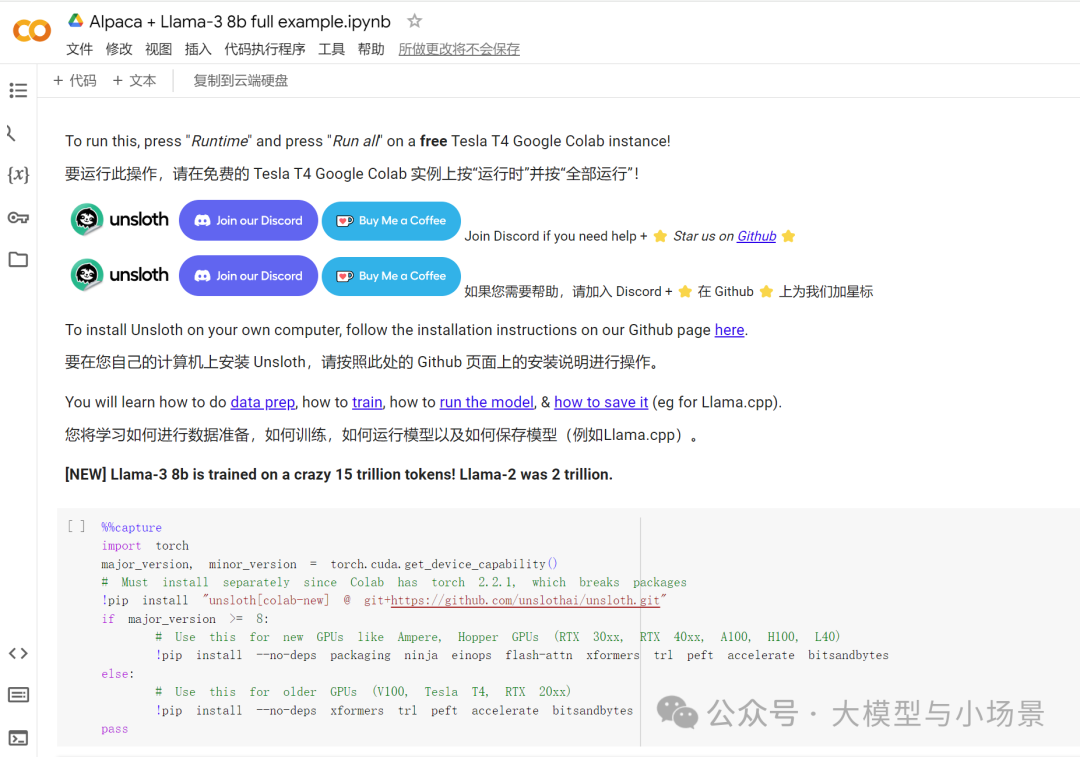The width and height of the screenshot is (1080, 757).
Task: Click the '[NEW] Llama-3 8b is trained' heading
Action: (x=339, y=475)
